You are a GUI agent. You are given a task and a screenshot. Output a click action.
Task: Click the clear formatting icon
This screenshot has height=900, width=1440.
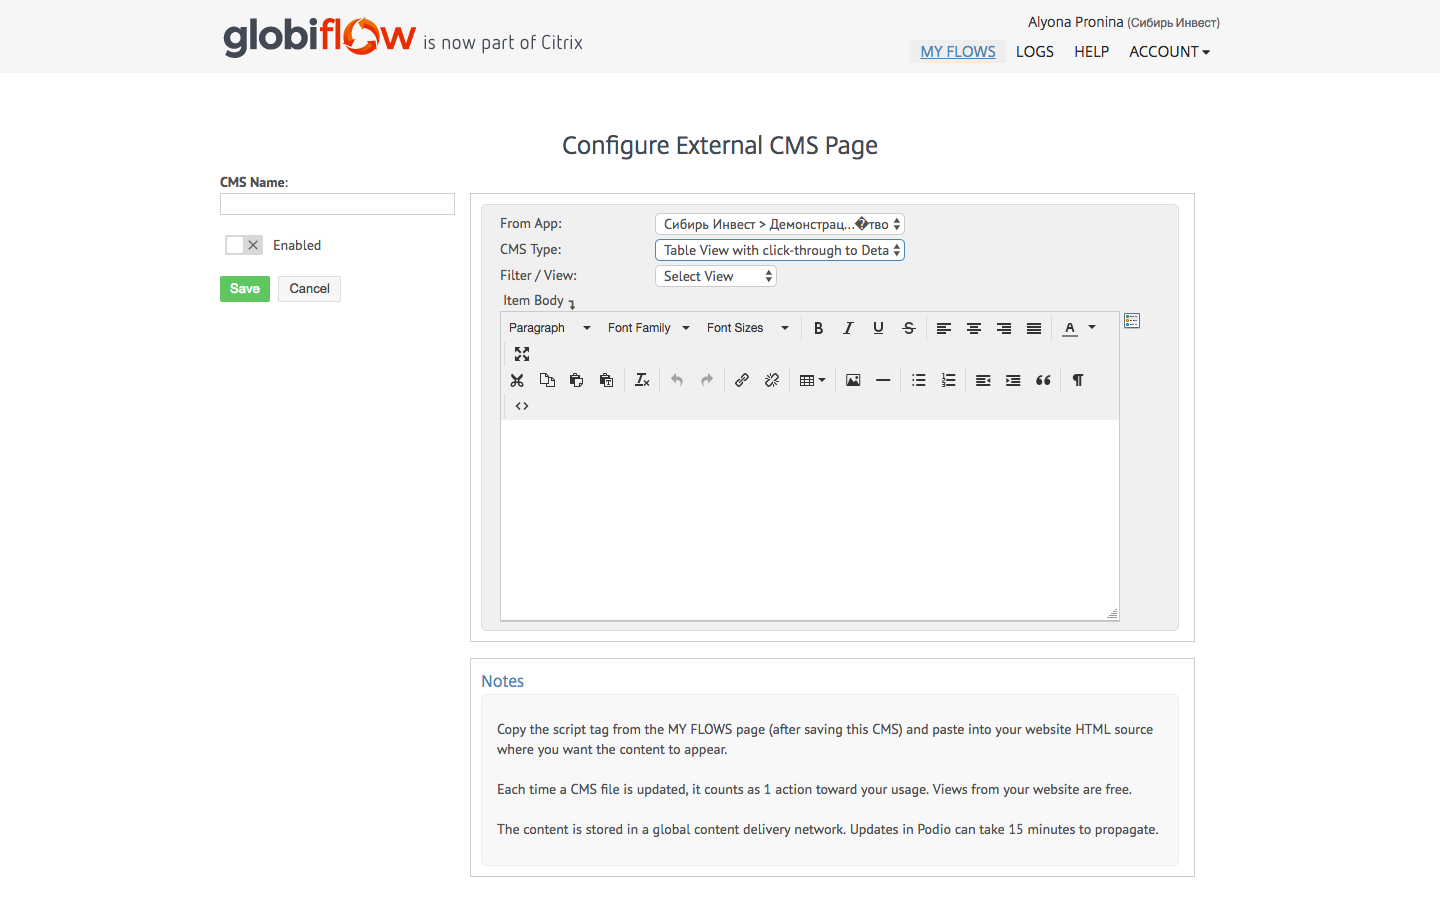[x=642, y=380]
